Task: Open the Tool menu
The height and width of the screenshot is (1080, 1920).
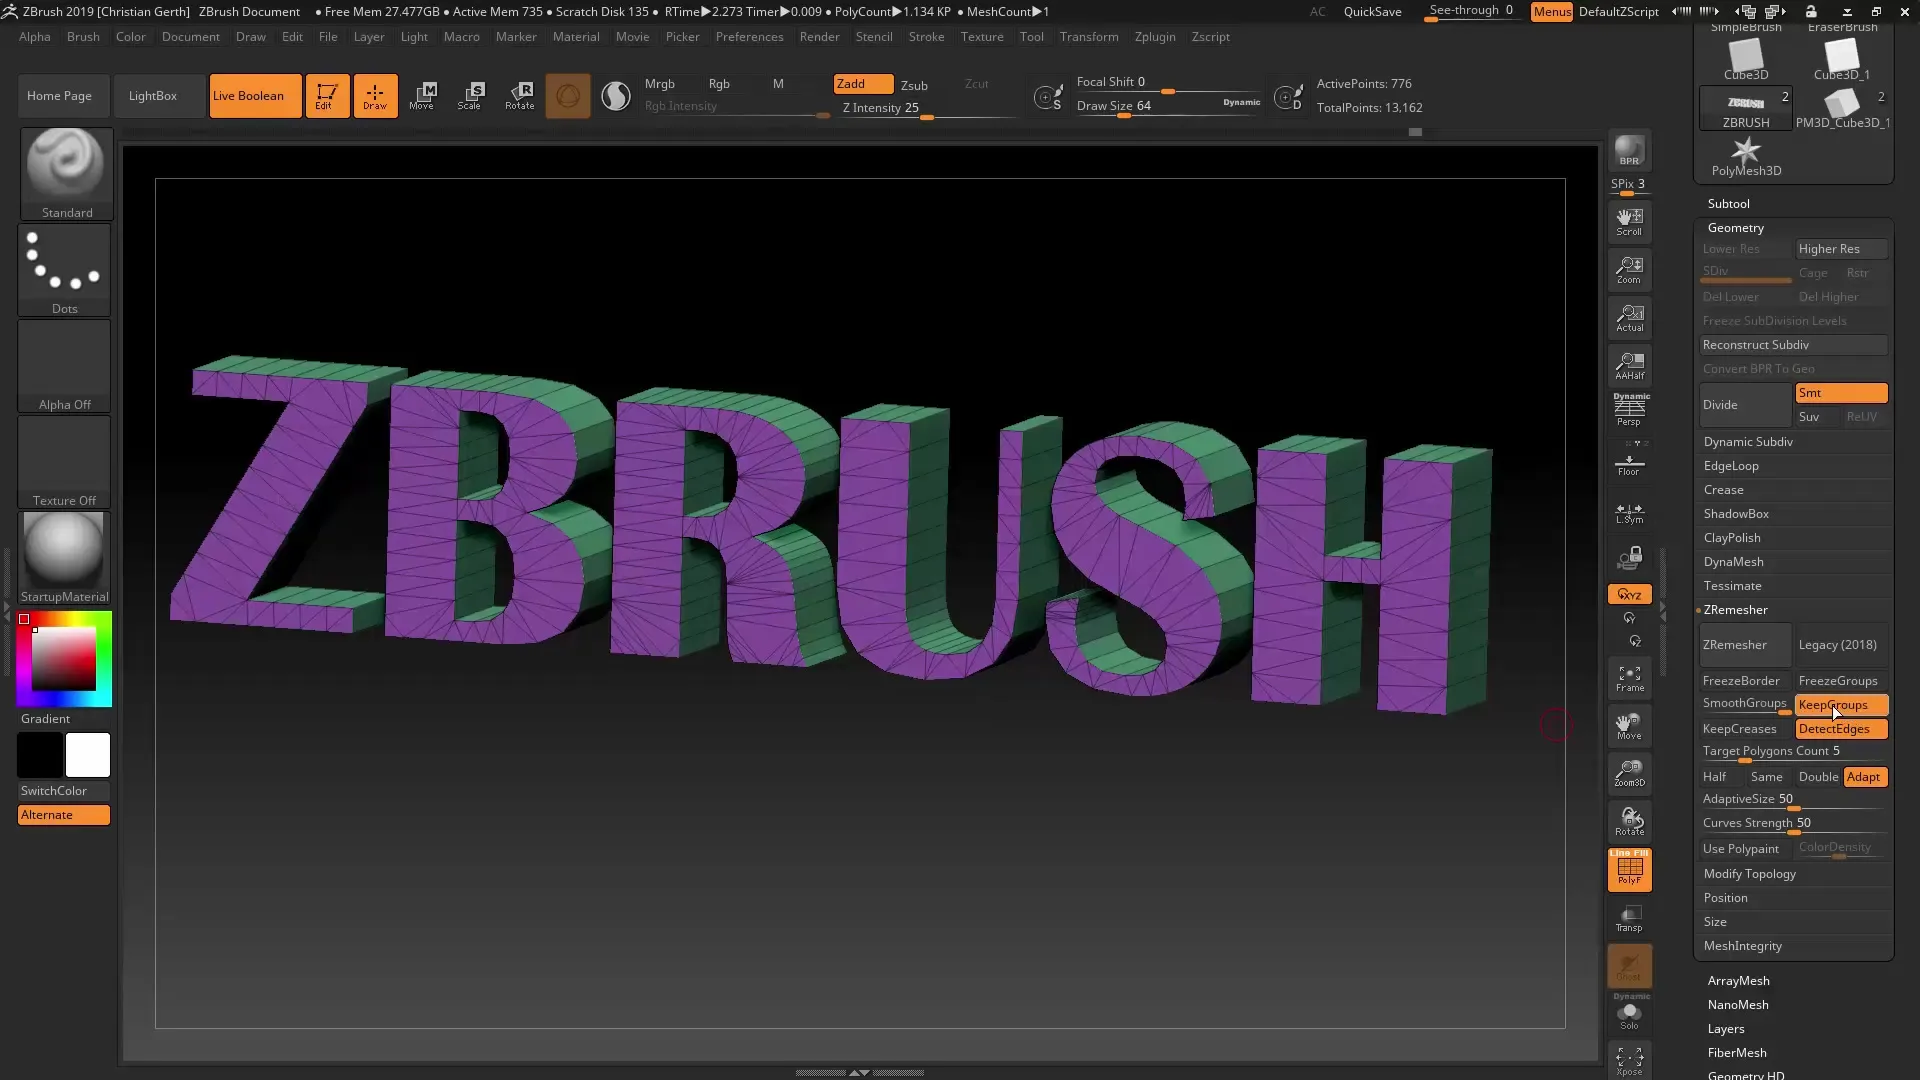Action: (1031, 37)
